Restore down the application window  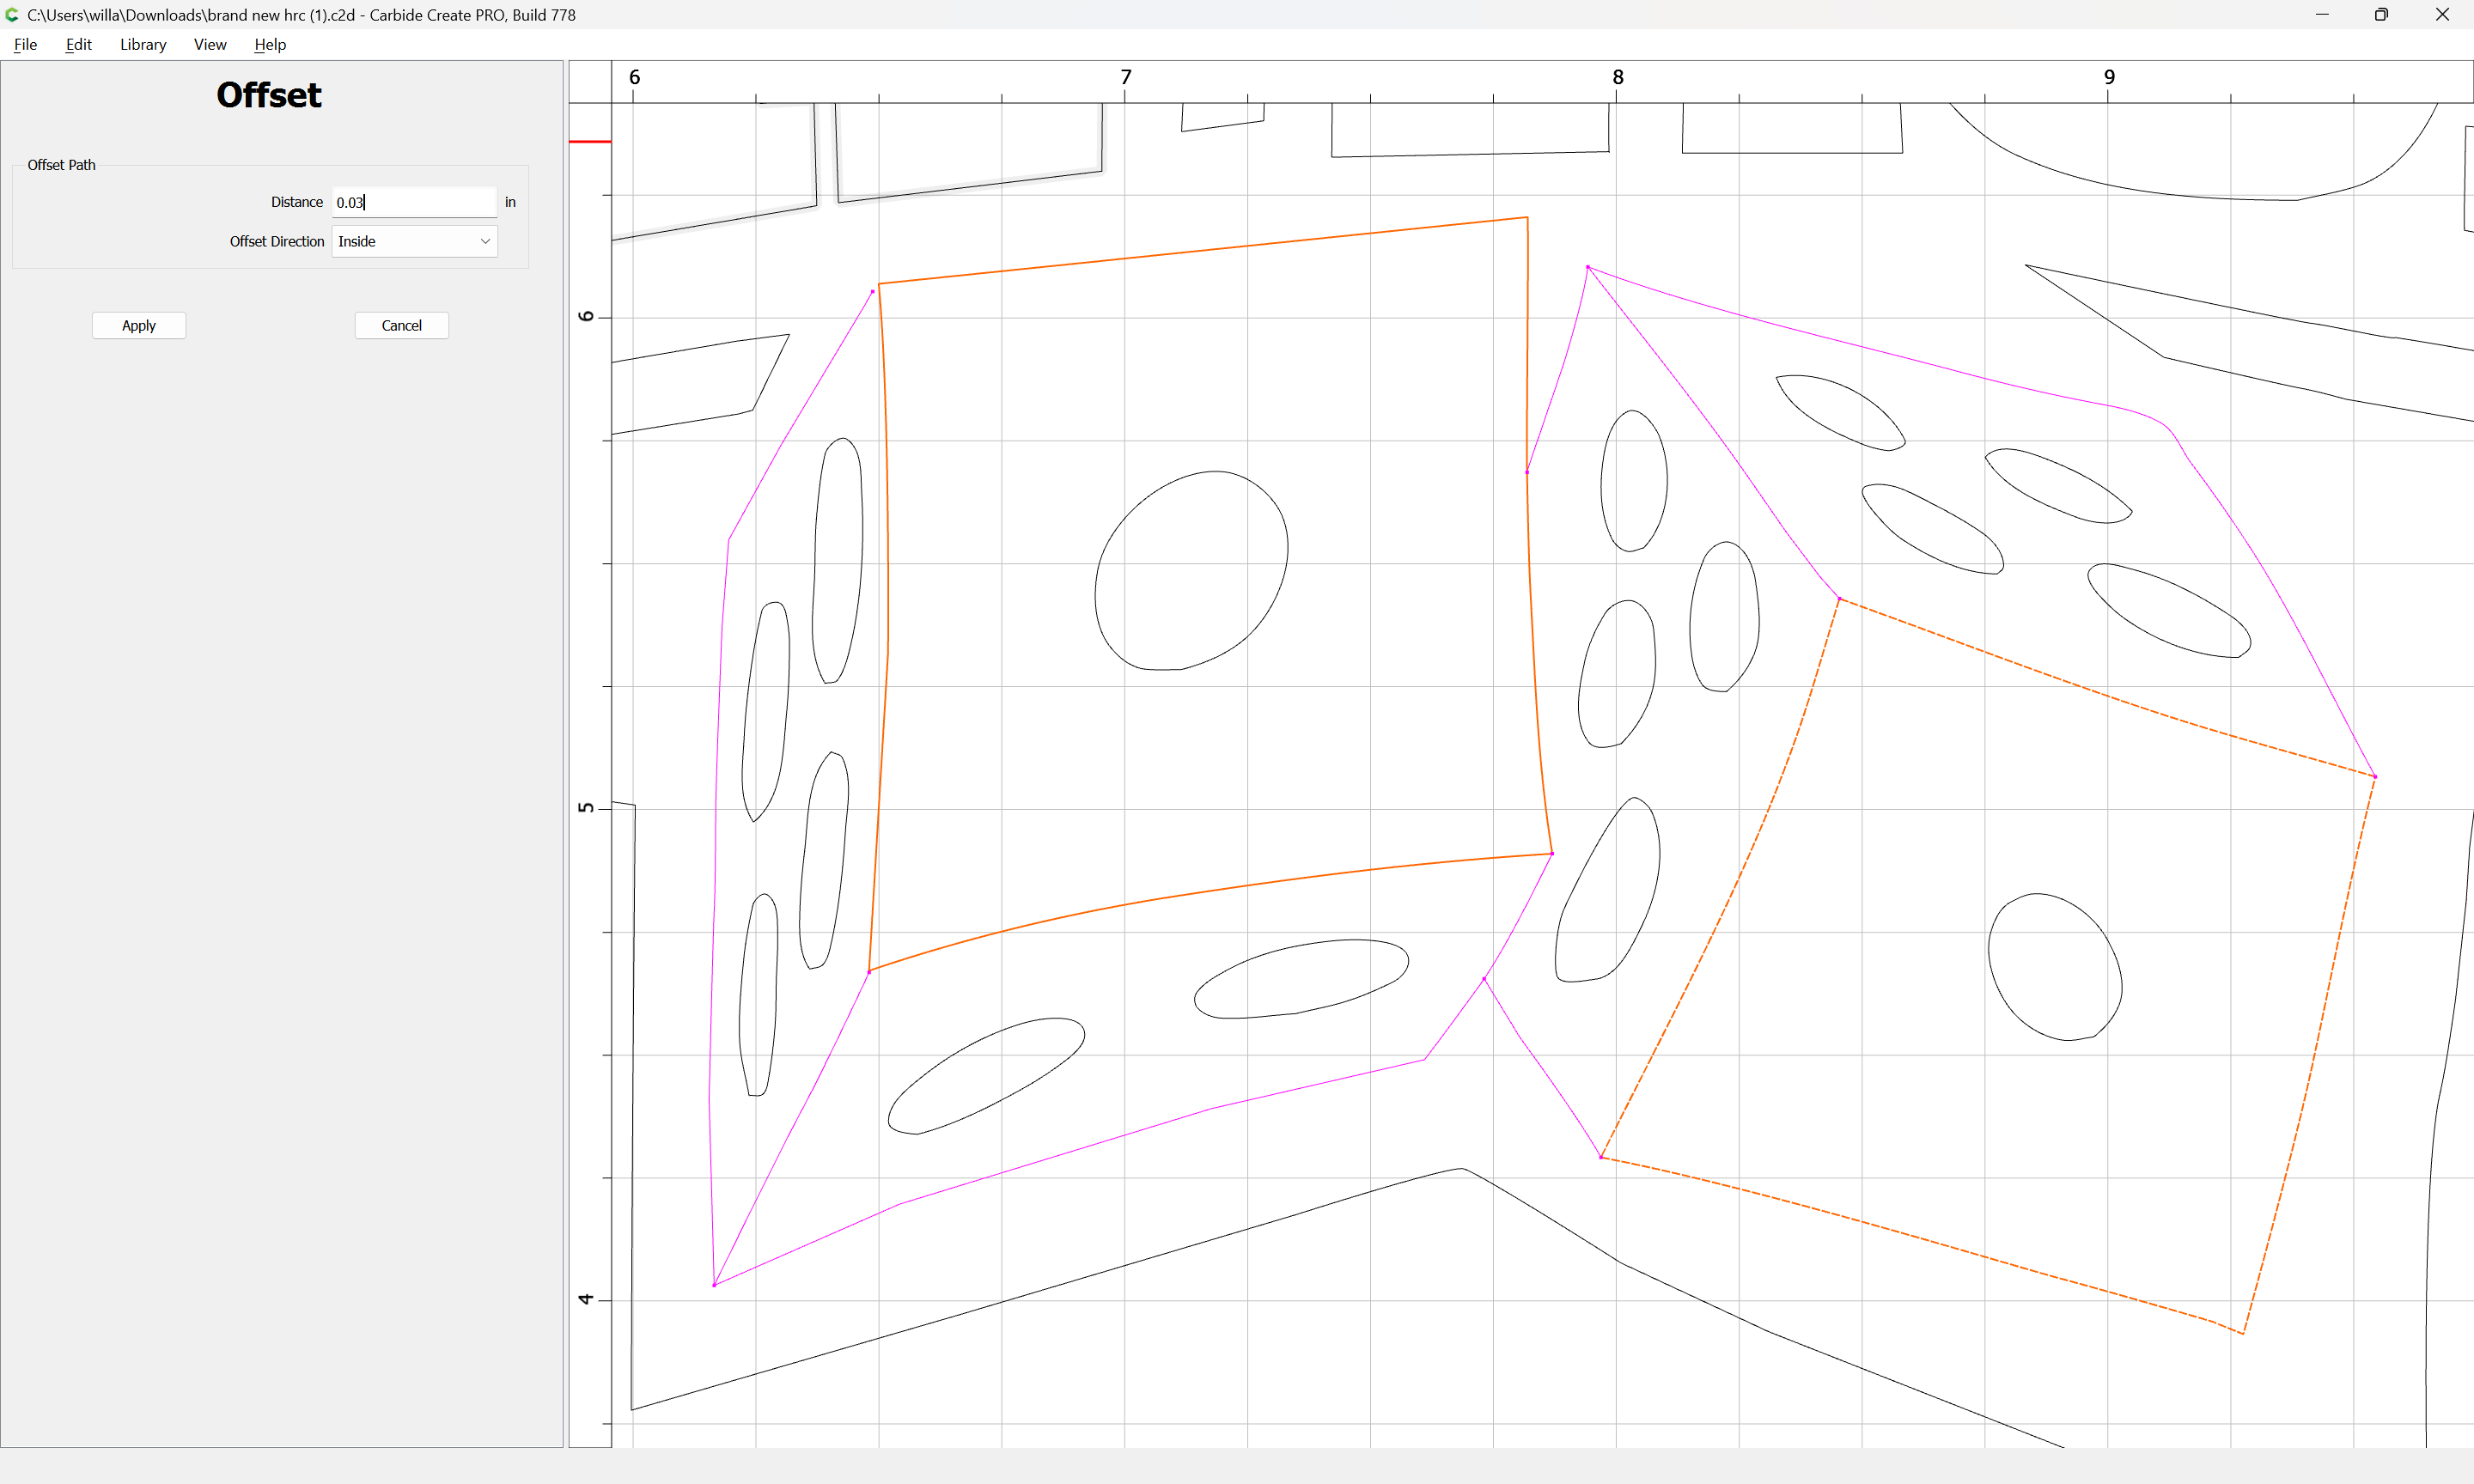click(2381, 14)
